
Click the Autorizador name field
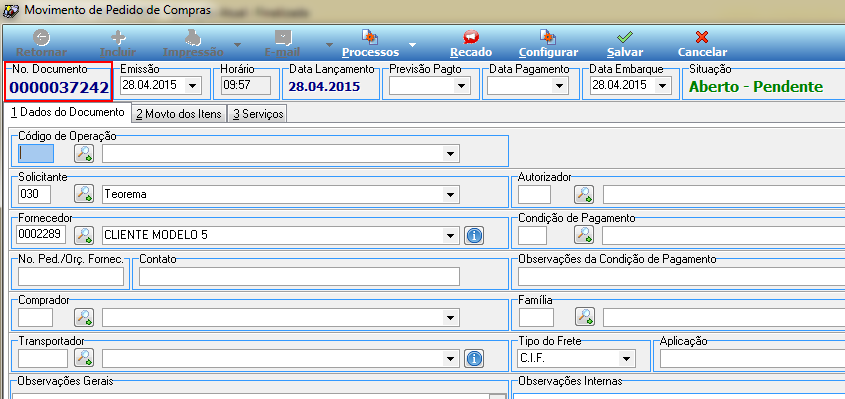[723, 194]
